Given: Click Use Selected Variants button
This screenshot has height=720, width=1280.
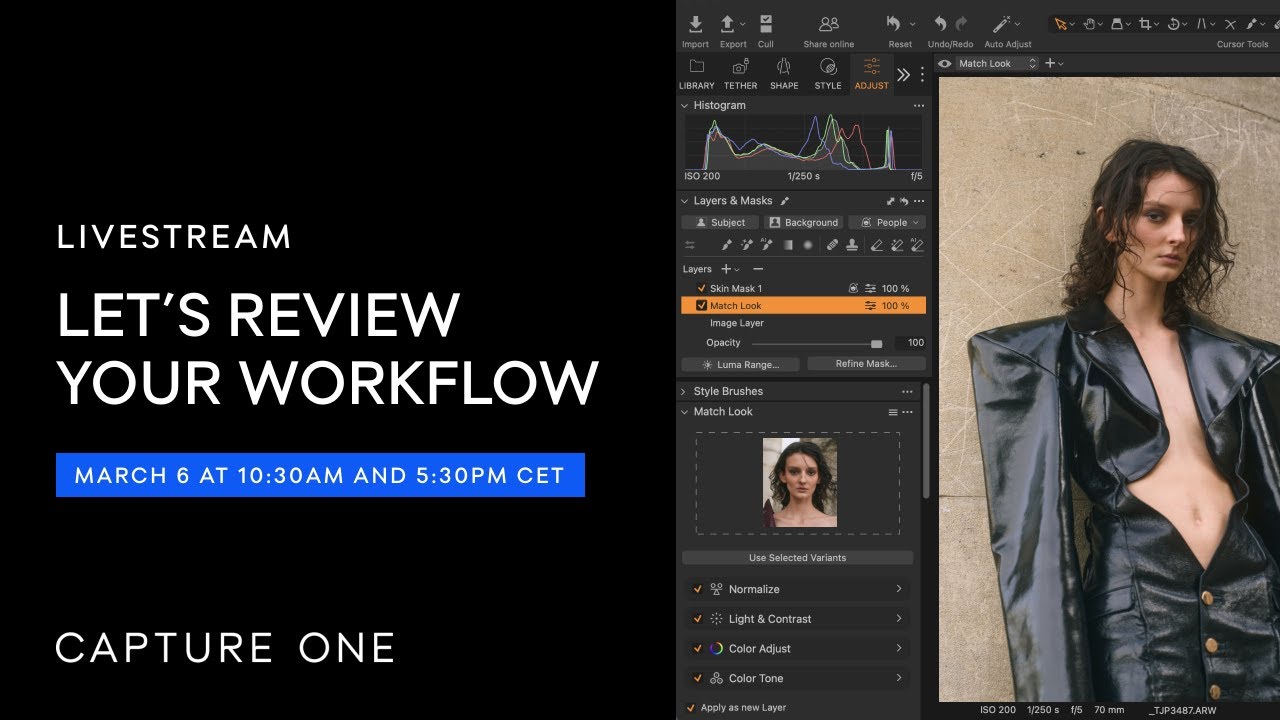Looking at the screenshot, I should [797, 557].
